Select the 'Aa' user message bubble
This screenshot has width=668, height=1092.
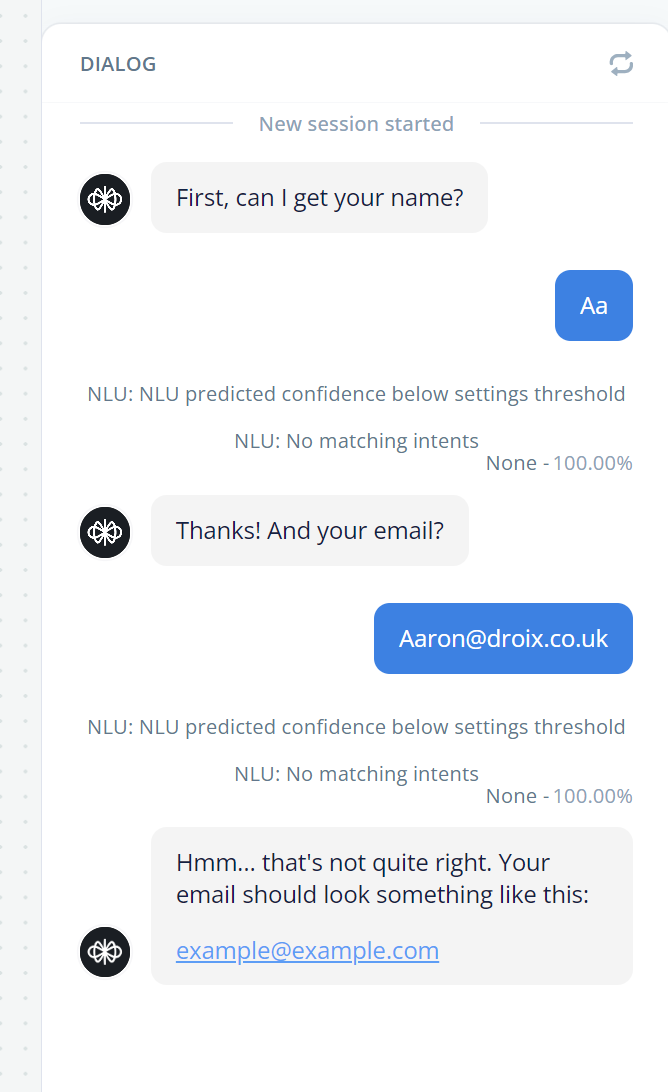pos(593,305)
